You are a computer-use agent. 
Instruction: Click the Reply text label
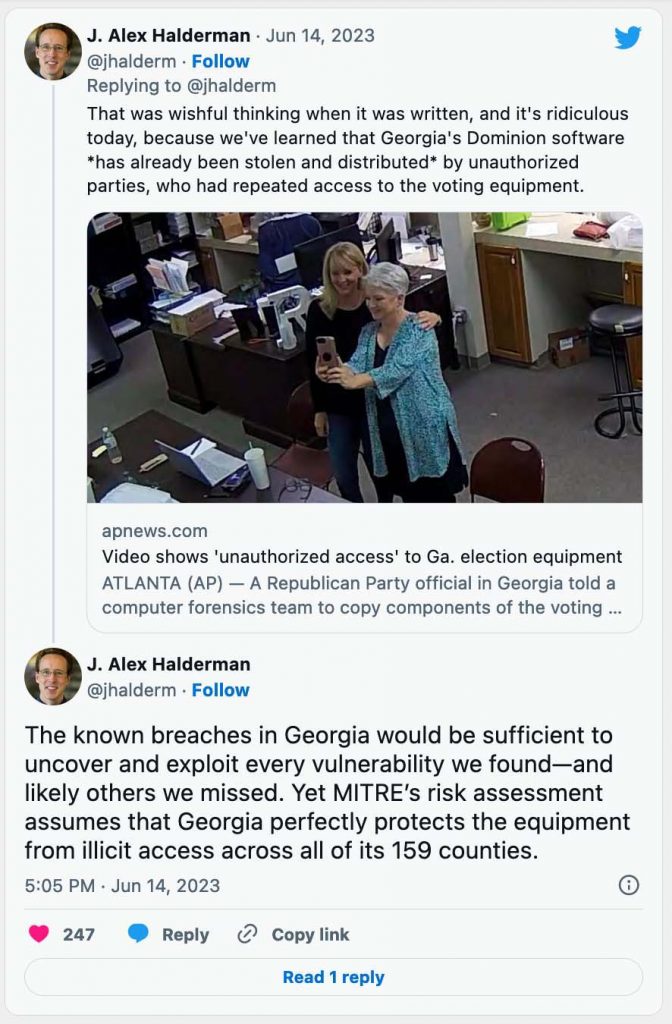pyautogui.click(x=185, y=934)
